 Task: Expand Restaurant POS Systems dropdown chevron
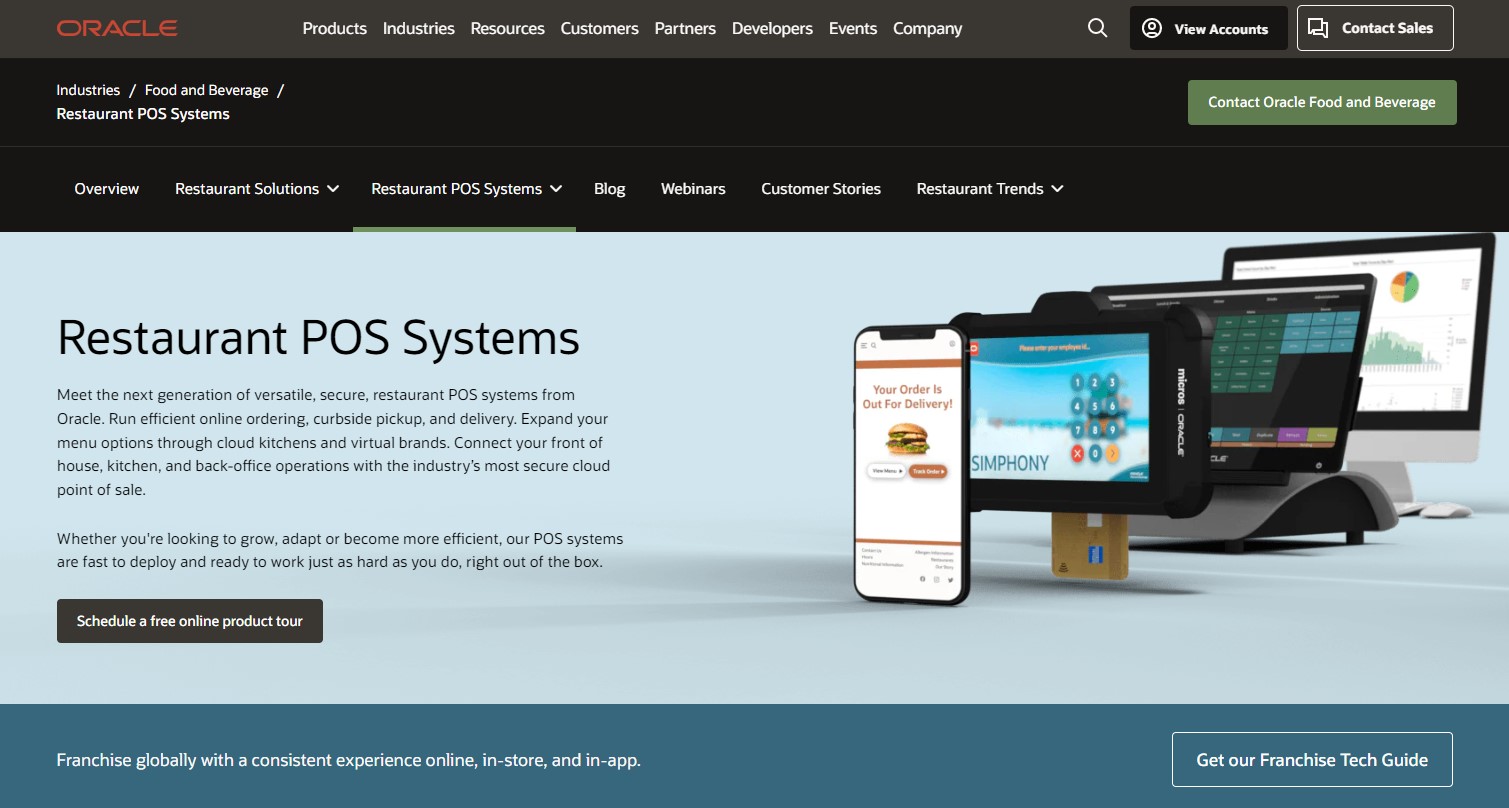[x=556, y=189]
